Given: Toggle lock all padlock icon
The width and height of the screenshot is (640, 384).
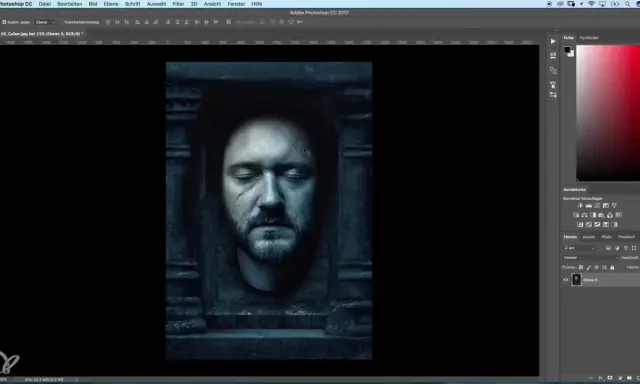Looking at the screenshot, I should click(612, 268).
